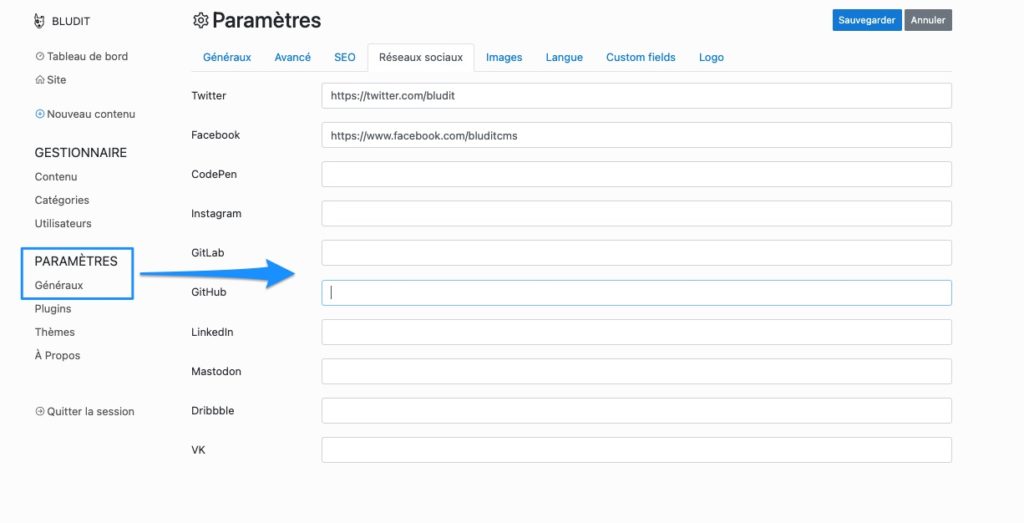Focus the GitHub input field
The width and height of the screenshot is (1024, 523).
pyautogui.click(x=636, y=293)
